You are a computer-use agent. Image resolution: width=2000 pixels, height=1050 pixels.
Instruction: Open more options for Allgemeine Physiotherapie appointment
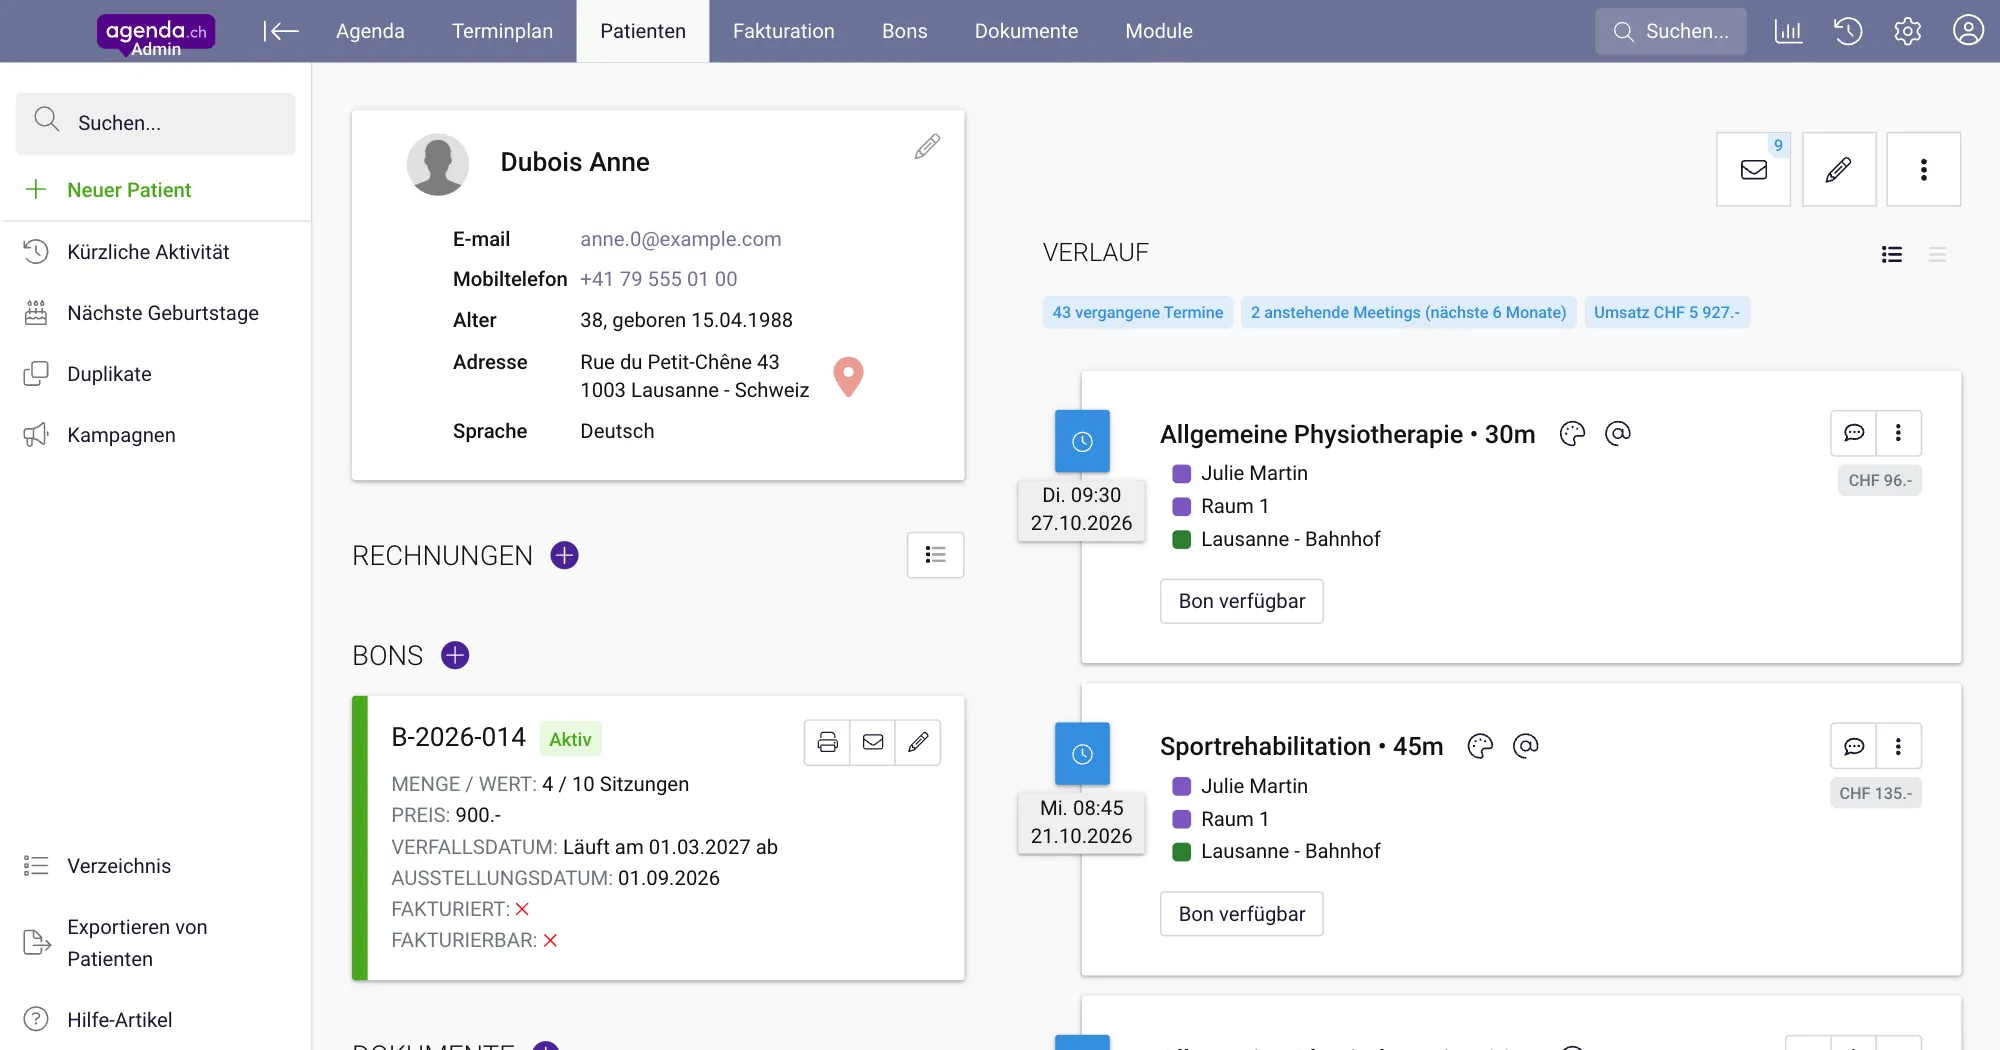1899,433
